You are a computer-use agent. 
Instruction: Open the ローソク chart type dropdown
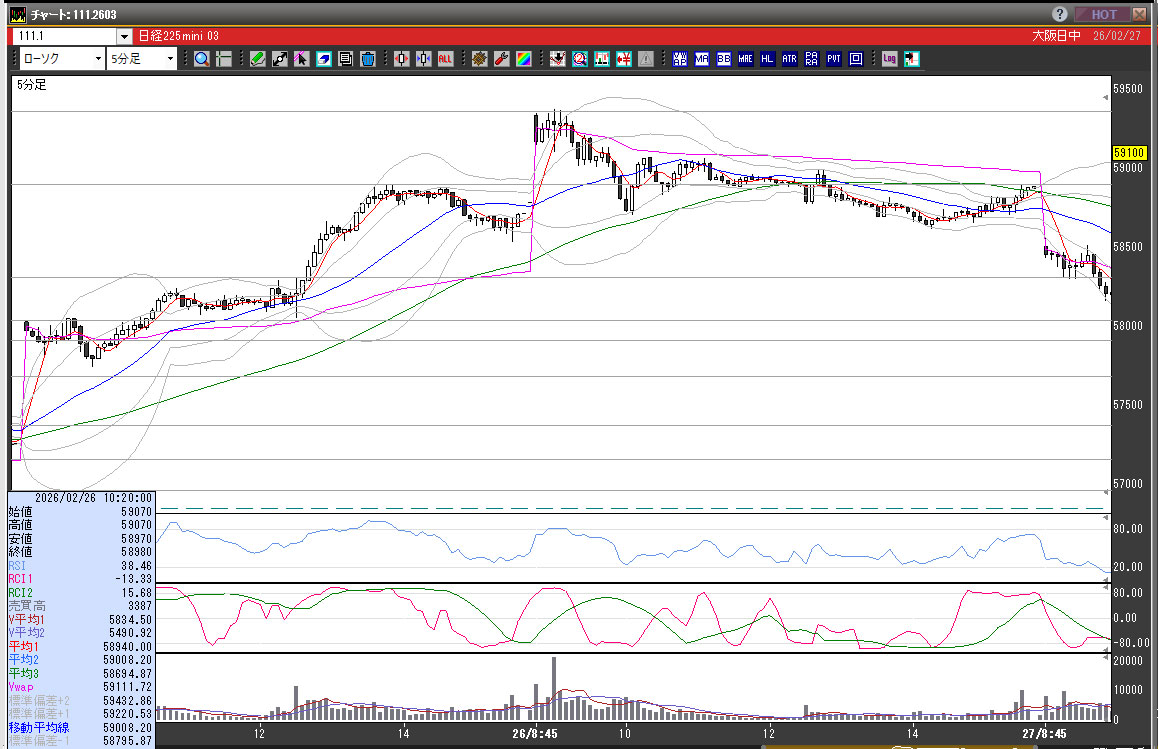coord(98,59)
